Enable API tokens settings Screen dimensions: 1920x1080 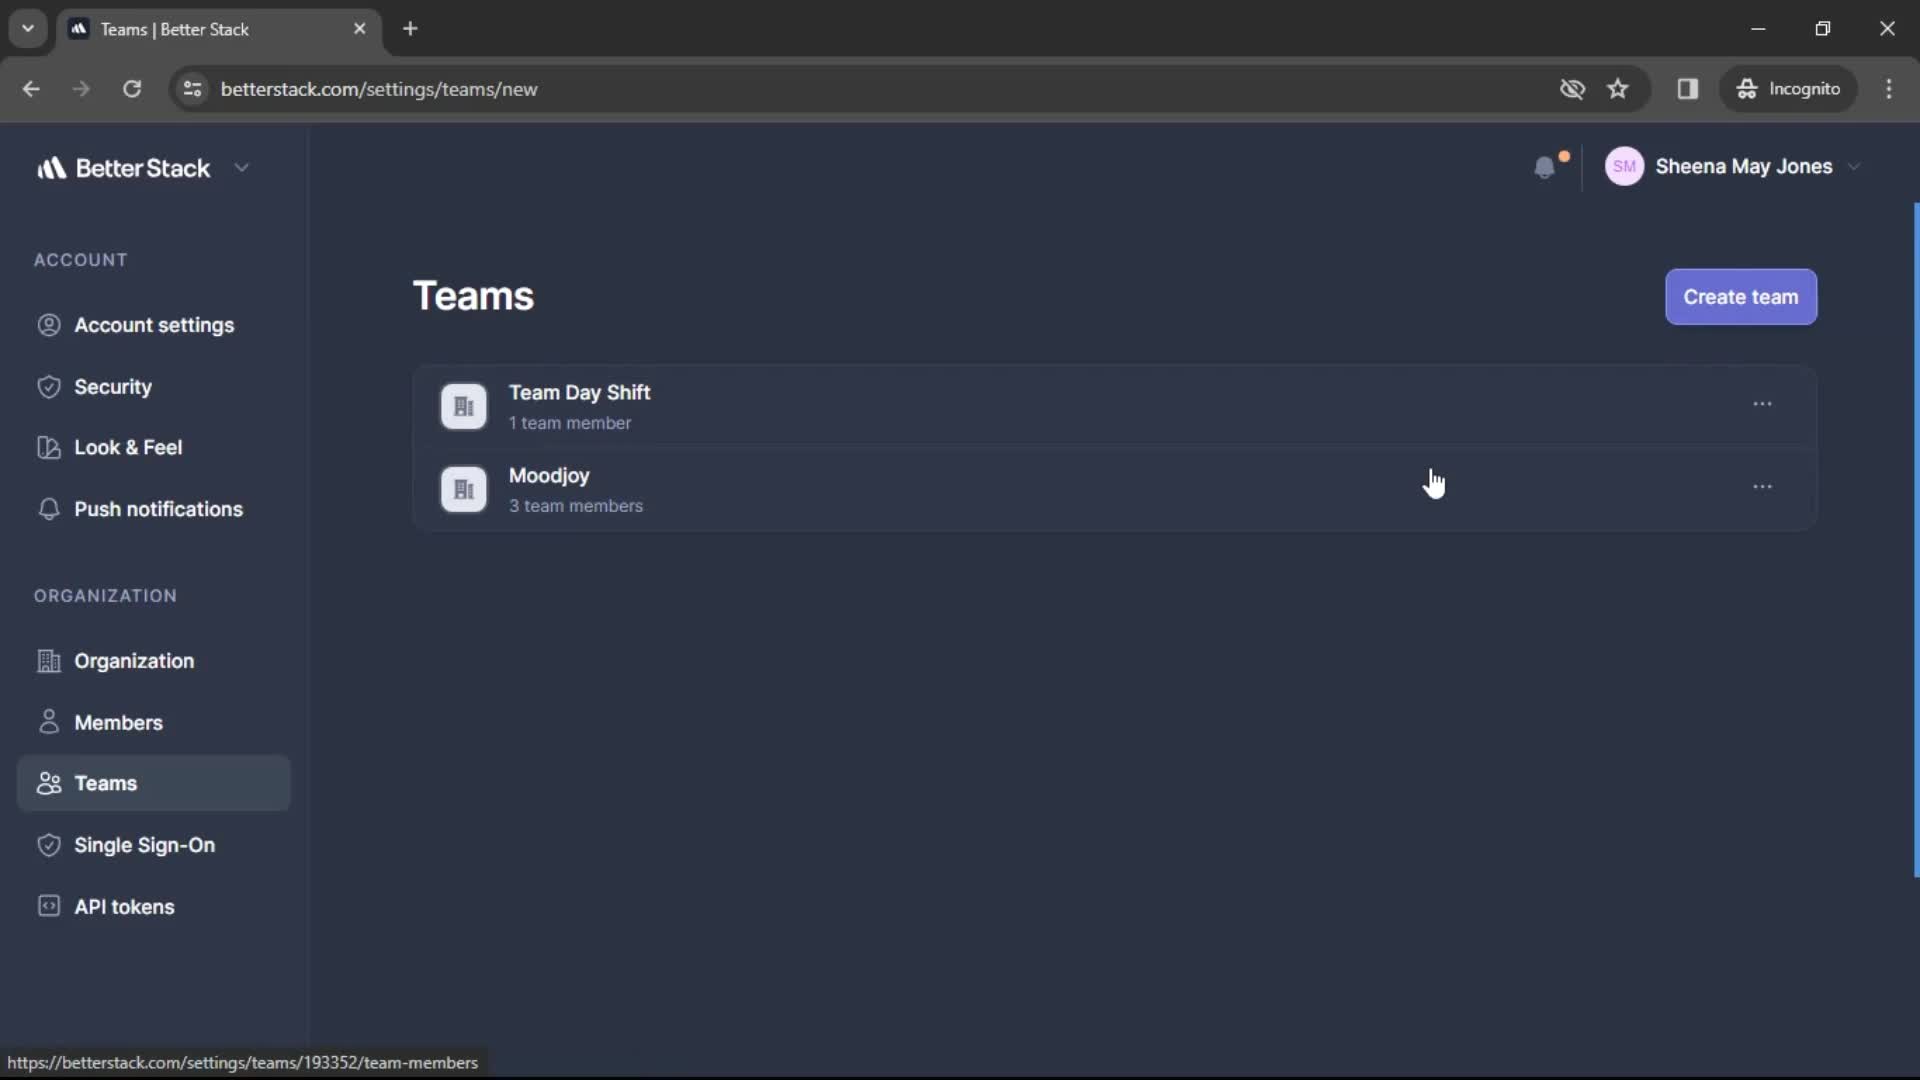coord(124,906)
